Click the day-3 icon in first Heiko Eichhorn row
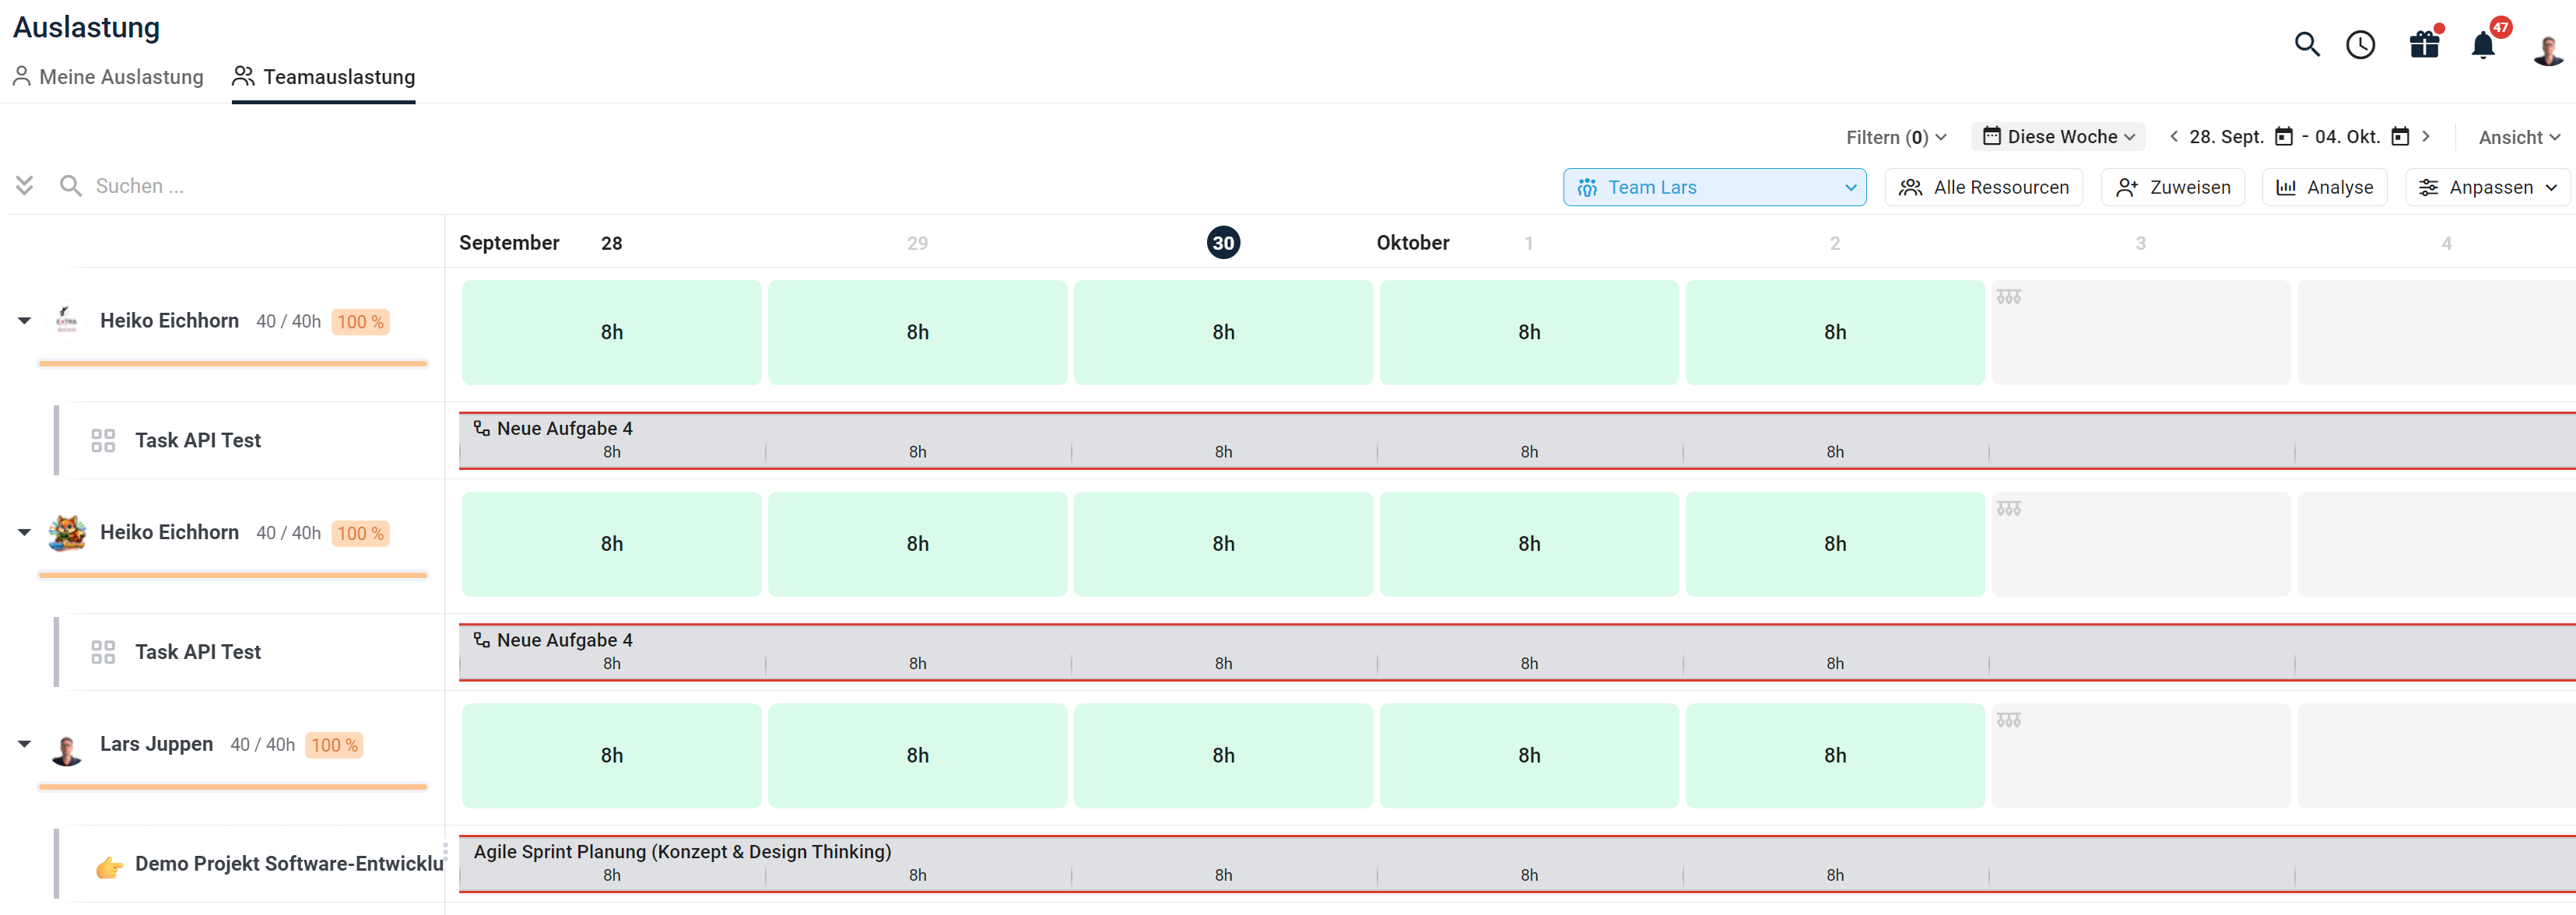The width and height of the screenshot is (2576, 915). tap(2009, 297)
